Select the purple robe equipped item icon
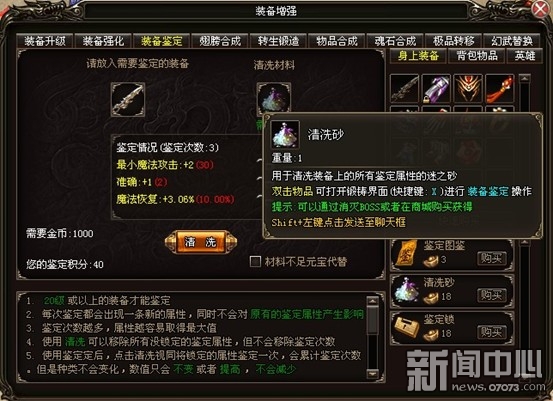 click(436, 88)
